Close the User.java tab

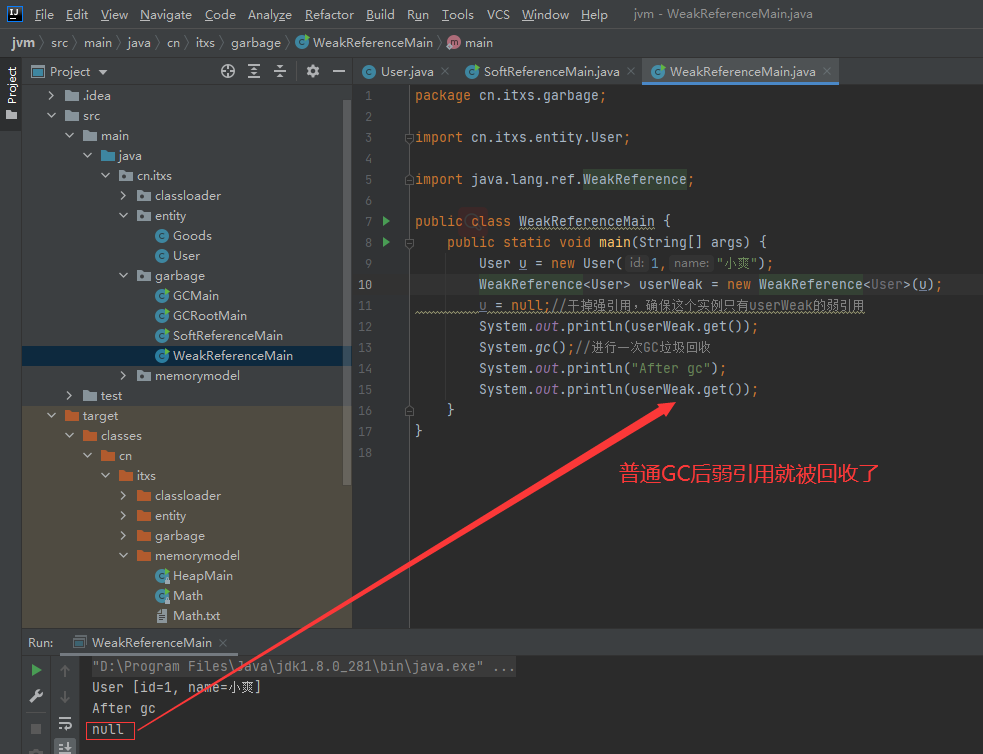coord(445,71)
